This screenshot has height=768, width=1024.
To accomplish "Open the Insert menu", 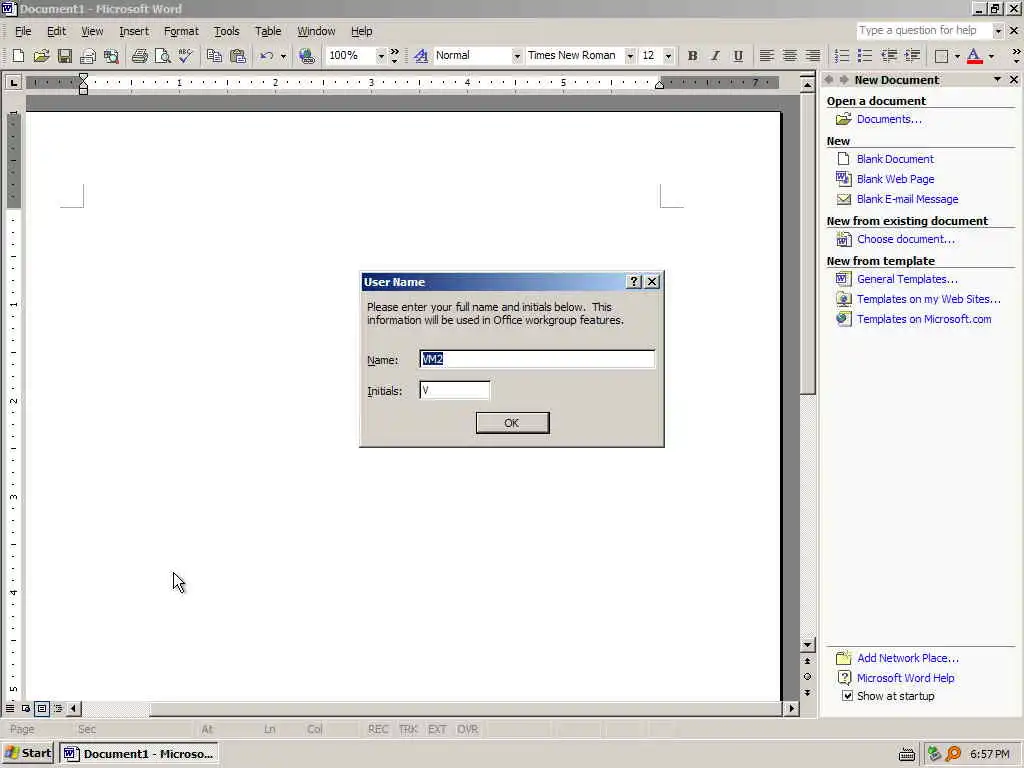I will click(134, 31).
